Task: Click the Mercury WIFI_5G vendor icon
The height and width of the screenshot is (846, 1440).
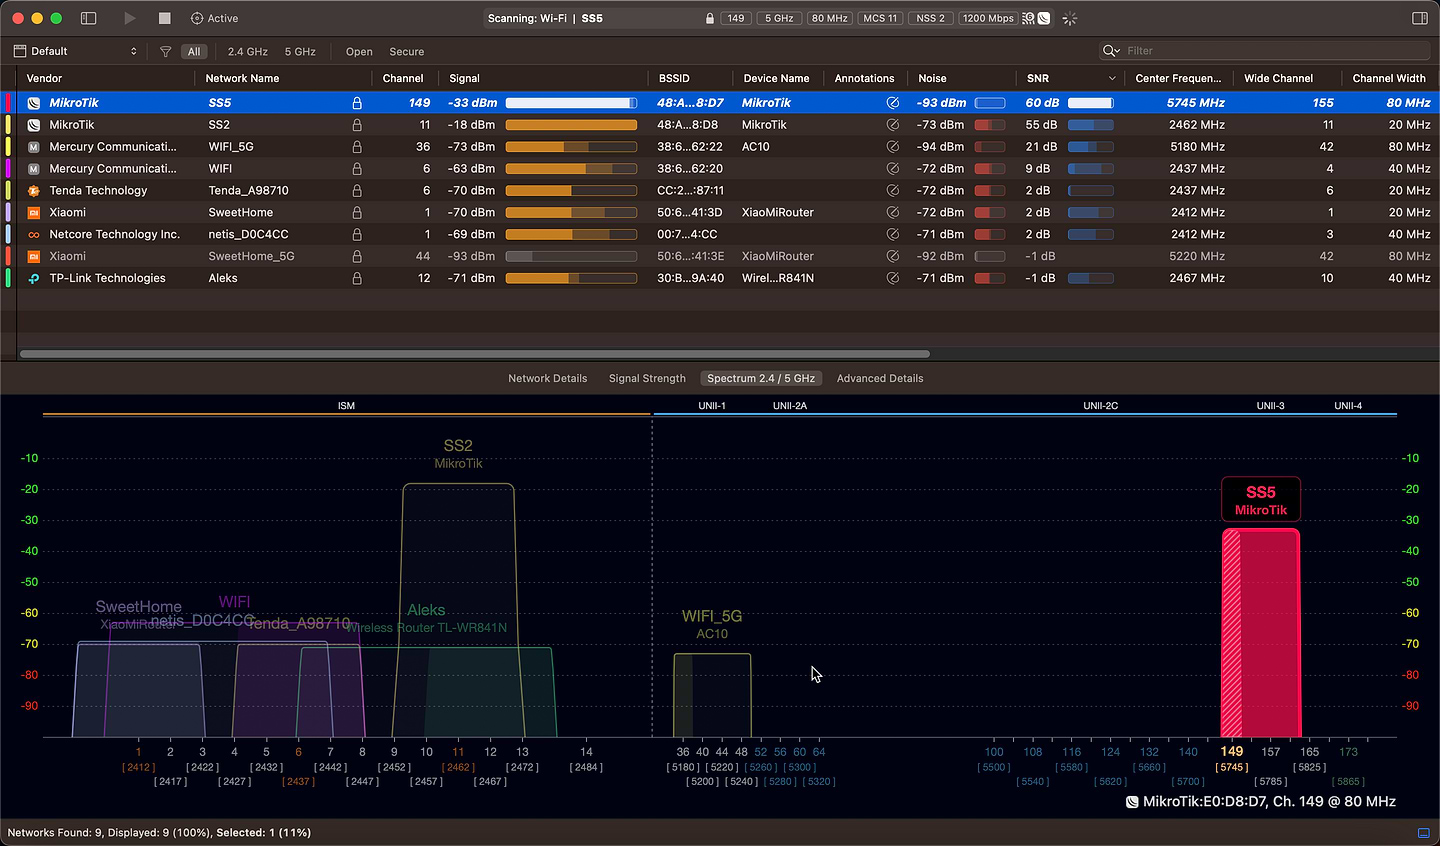Action: click(33, 146)
